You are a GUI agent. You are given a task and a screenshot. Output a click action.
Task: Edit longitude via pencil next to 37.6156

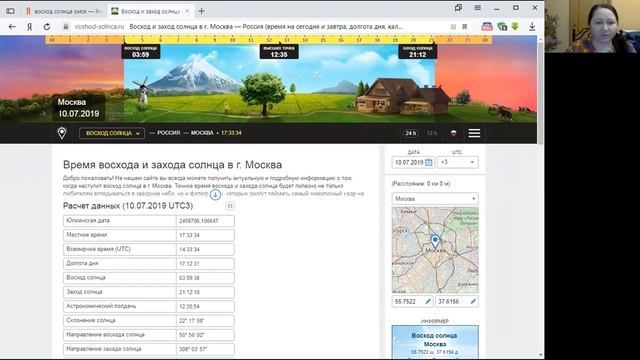473,302
